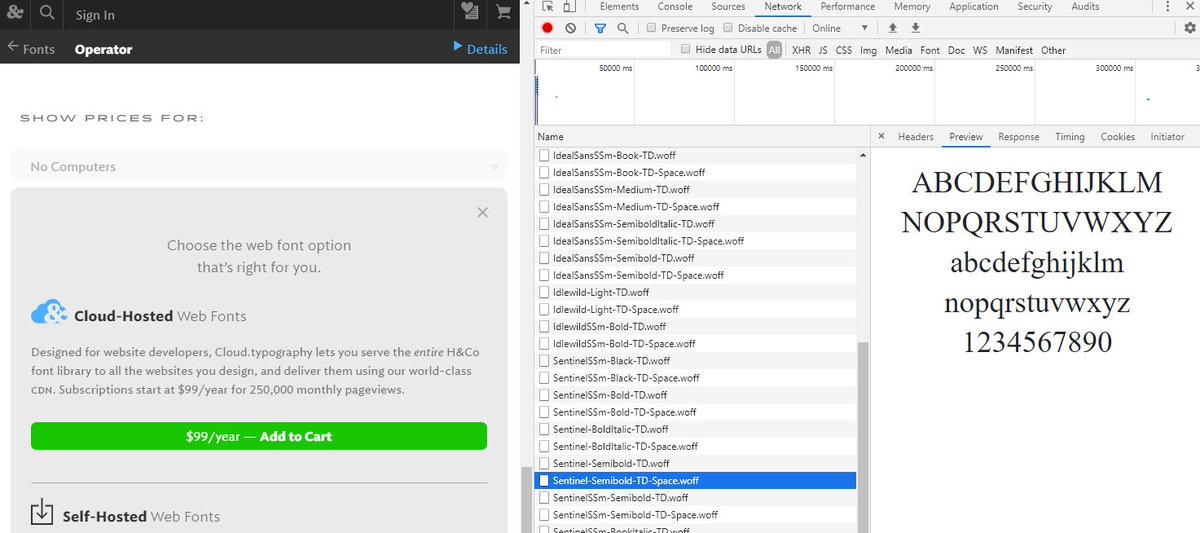Filter requests by All type

point(775,50)
